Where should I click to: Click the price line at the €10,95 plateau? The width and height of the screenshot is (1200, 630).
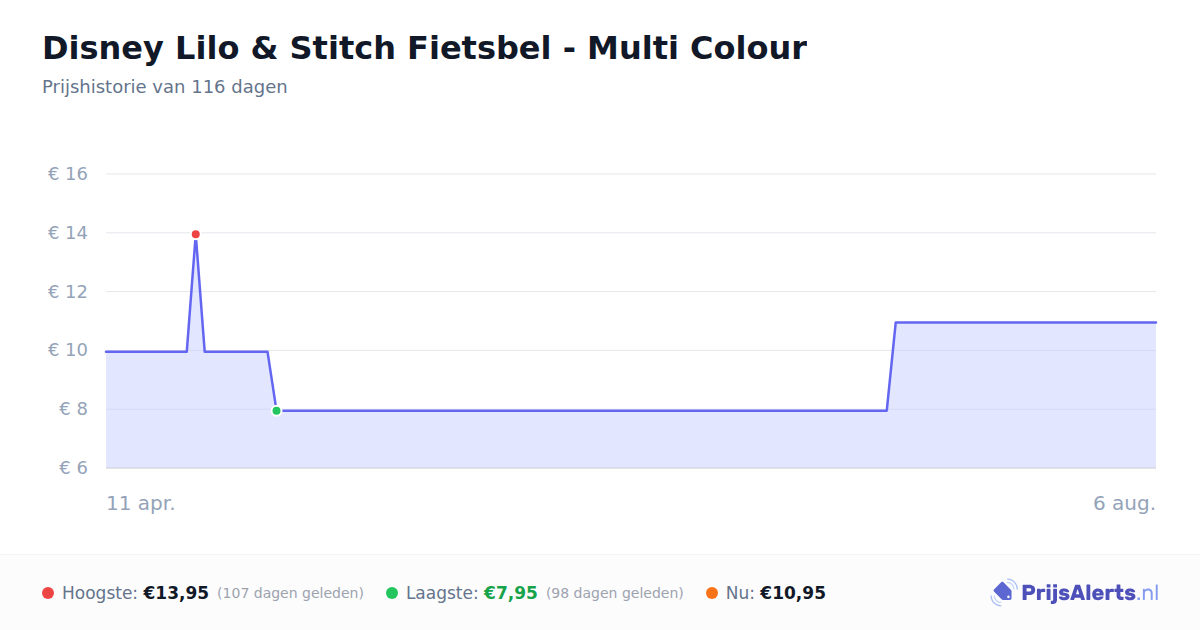click(1025, 322)
